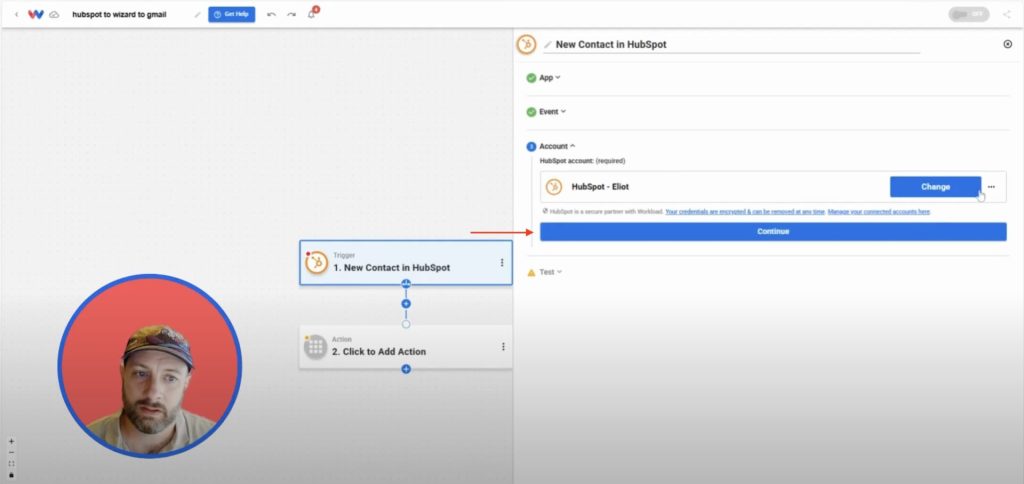This screenshot has height=484, width=1024.
Task: Redo the last workflow change
Action: coord(291,14)
